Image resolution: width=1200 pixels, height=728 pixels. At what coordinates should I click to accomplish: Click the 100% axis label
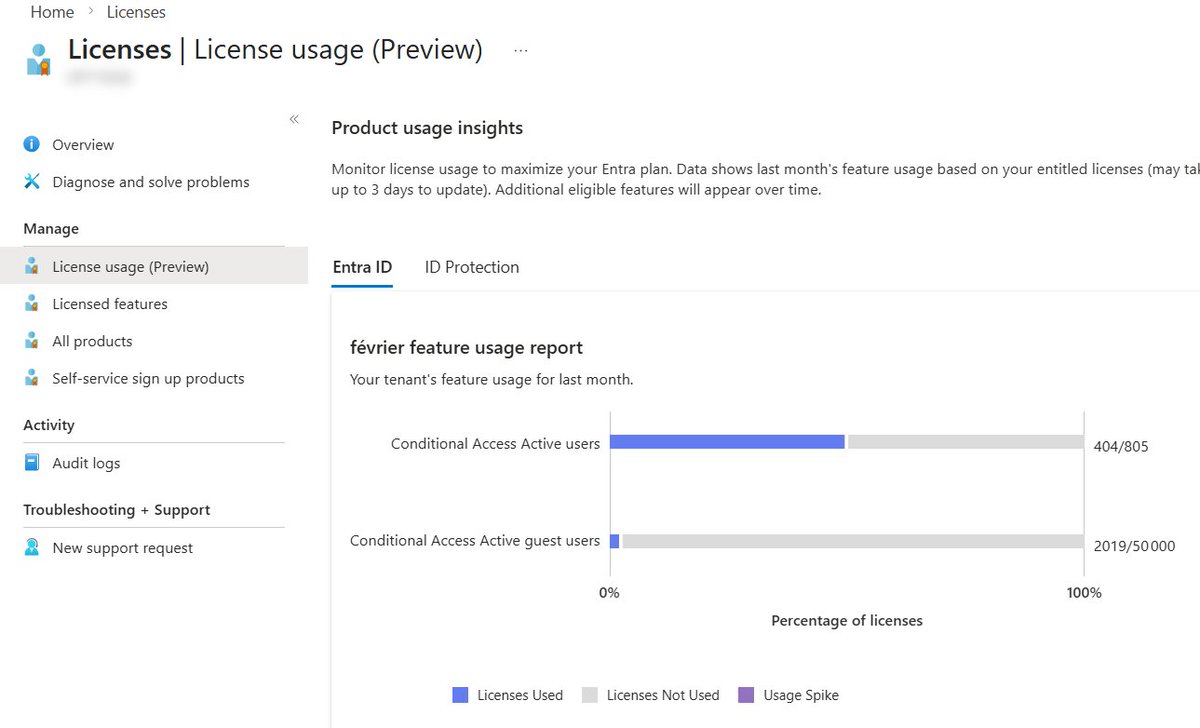pos(1084,593)
